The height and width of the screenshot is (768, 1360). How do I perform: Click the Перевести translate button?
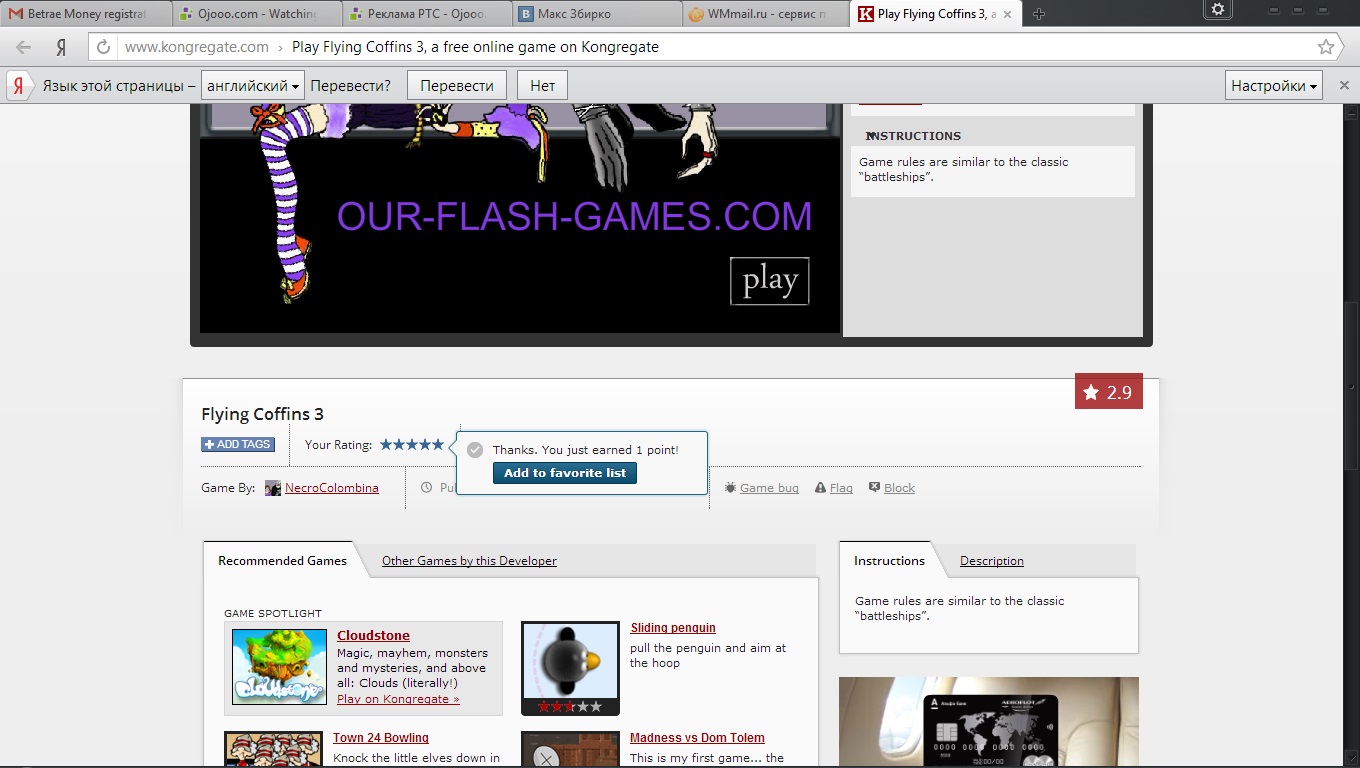point(457,86)
